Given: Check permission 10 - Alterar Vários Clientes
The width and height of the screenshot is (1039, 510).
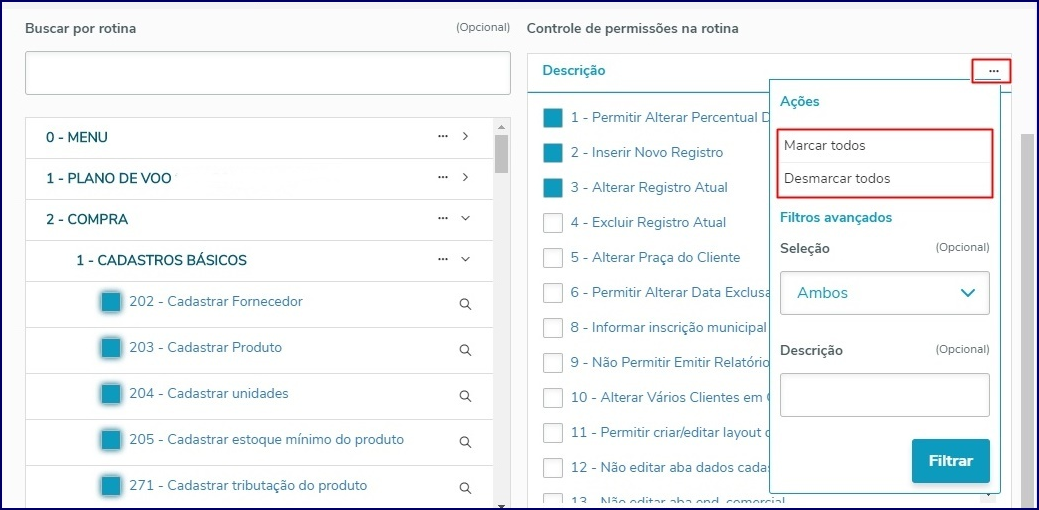Looking at the screenshot, I should click(x=553, y=398).
